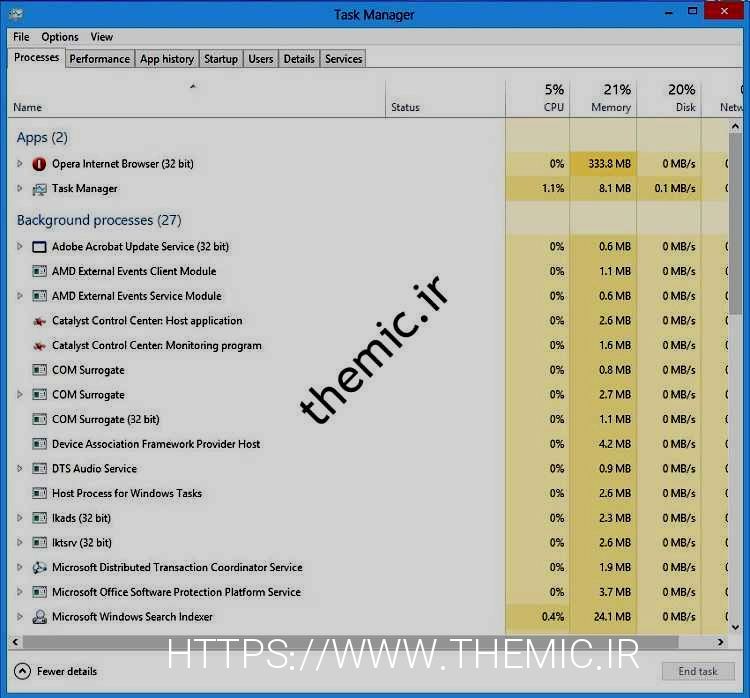This screenshot has height=698, width=750.
Task: Select the 1.1% CPU cell
Action: pyautogui.click(x=538, y=188)
